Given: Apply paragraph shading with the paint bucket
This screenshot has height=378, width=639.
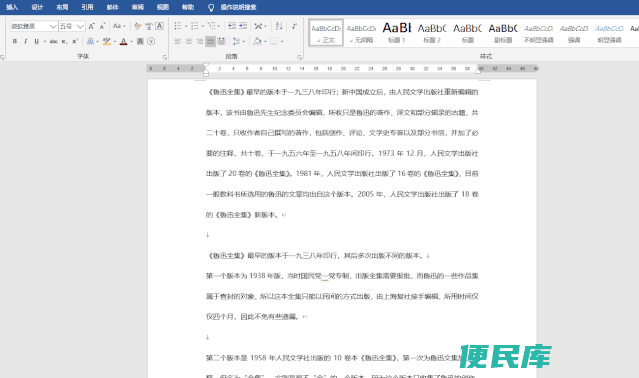Looking at the screenshot, I should click(x=257, y=41).
